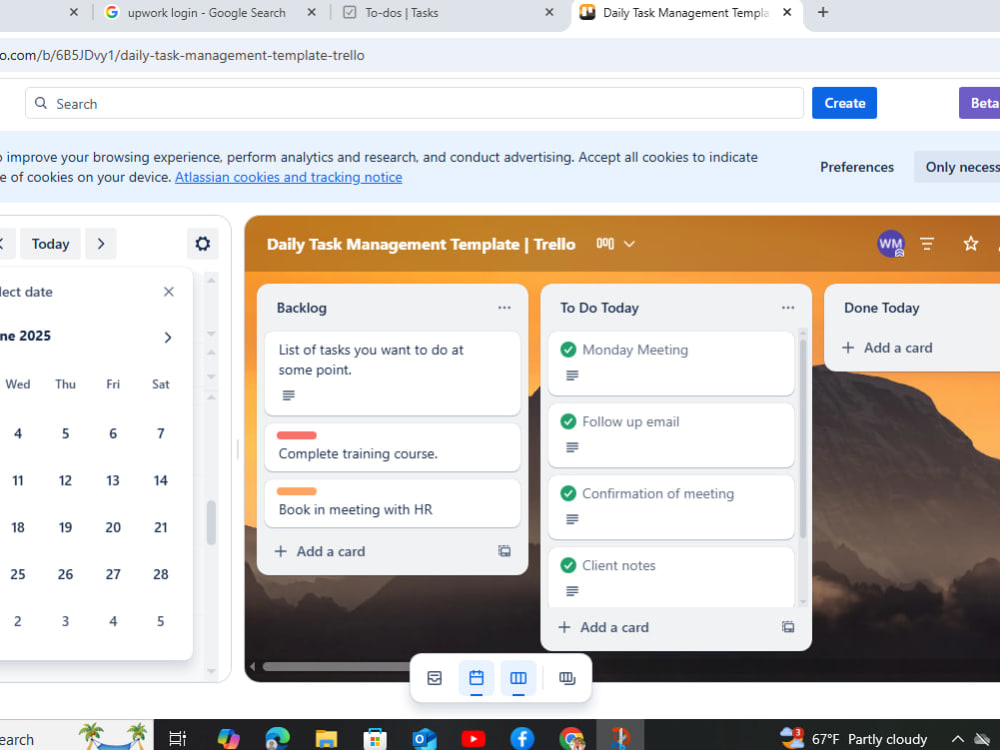Click WM member avatar
Image resolution: width=1000 pixels, height=750 pixels.
[x=890, y=244]
